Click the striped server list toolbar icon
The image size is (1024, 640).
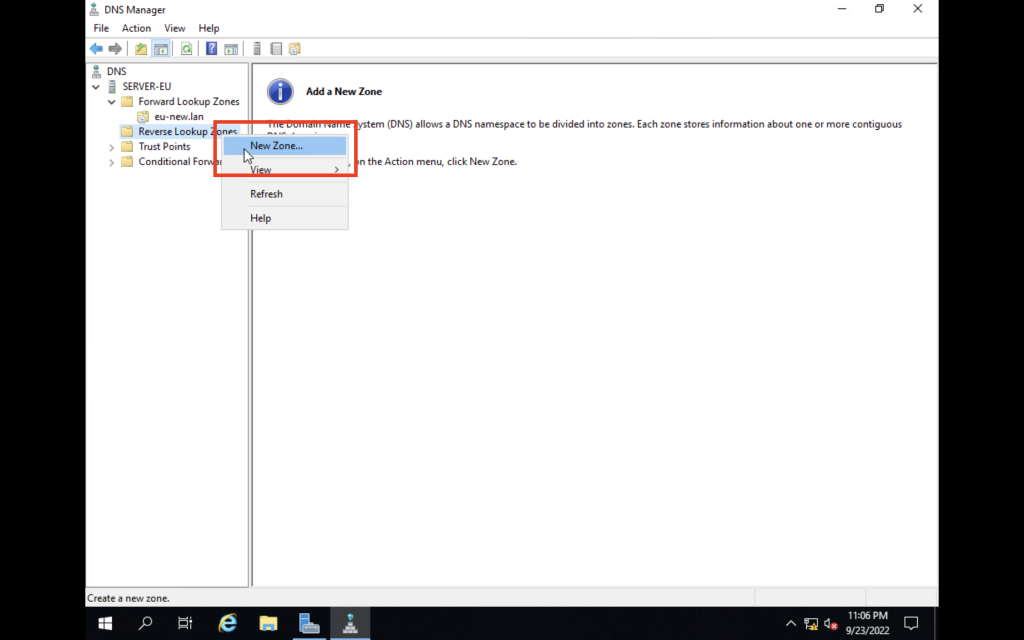(x=276, y=49)
